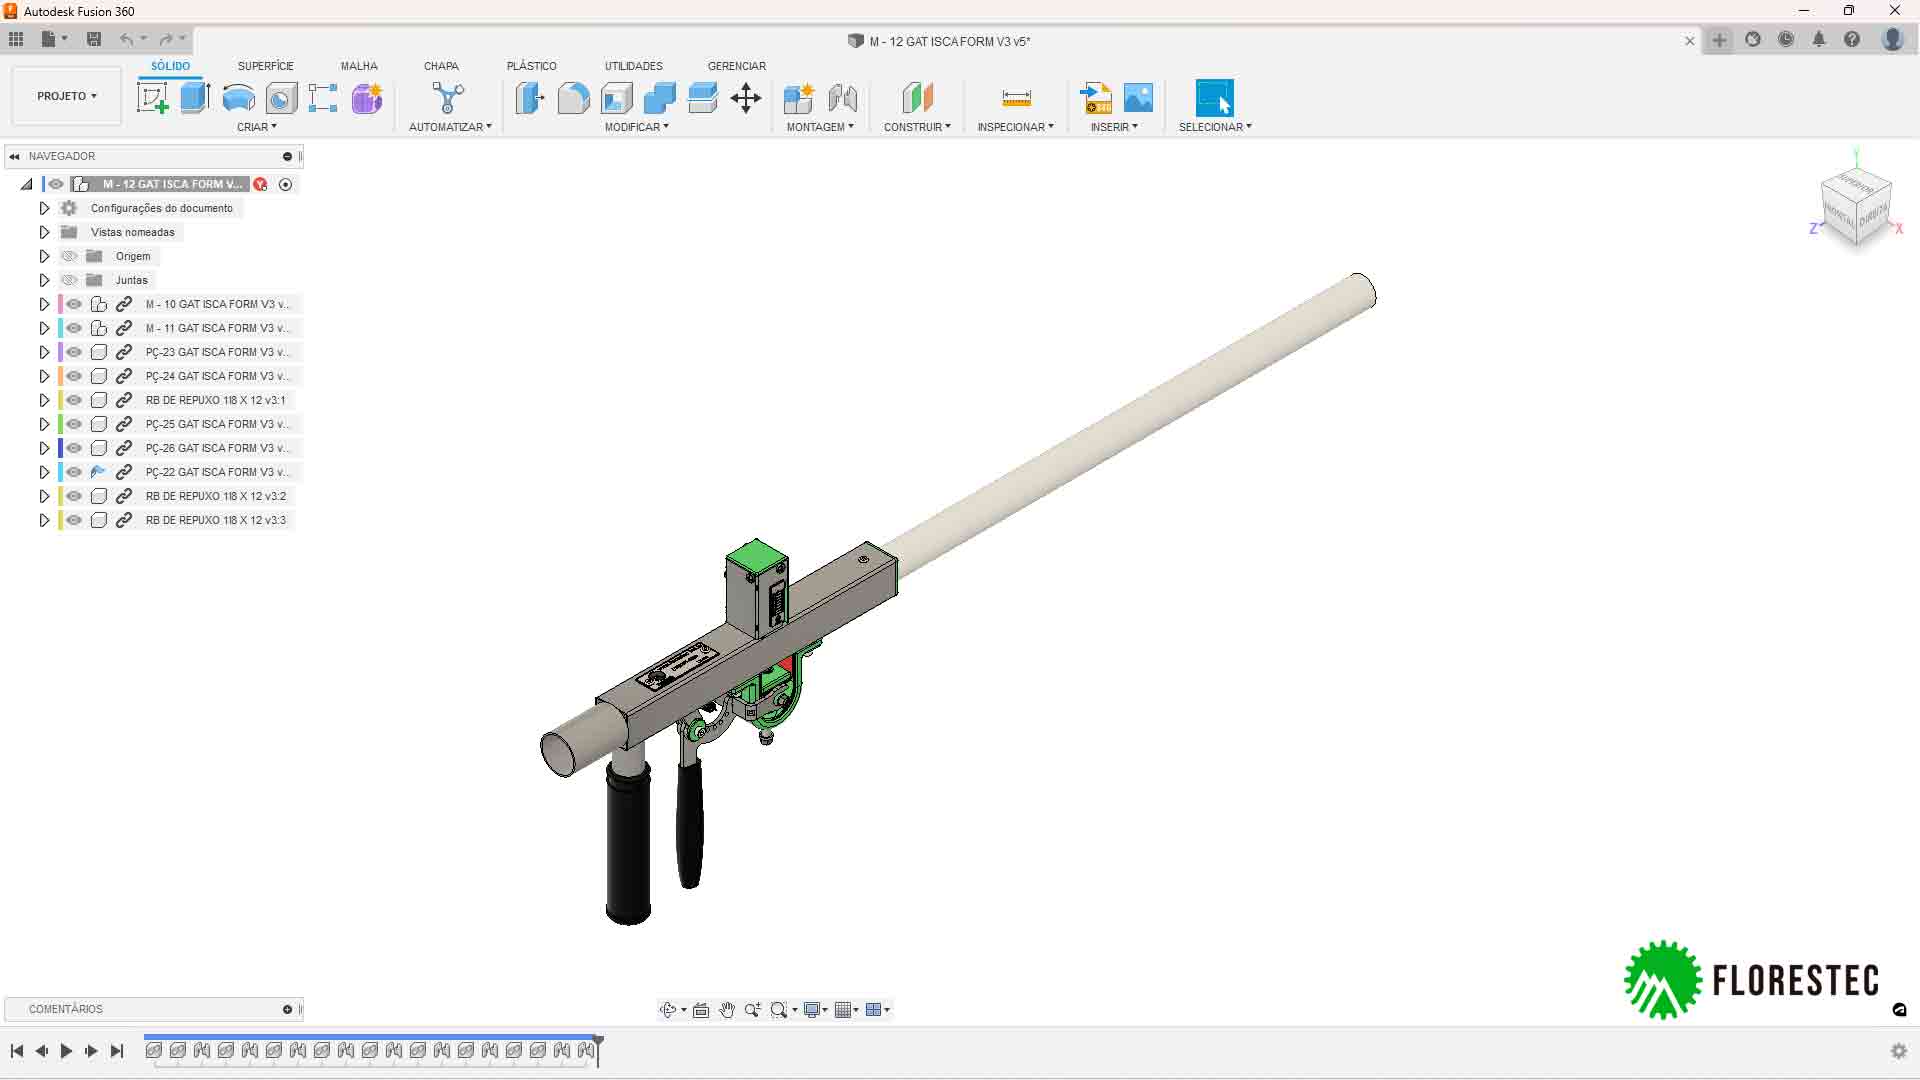Screen dimensions: 1920x1080
Task: Click the Joint tool in Montagem
Action: [x=843, y=98]
